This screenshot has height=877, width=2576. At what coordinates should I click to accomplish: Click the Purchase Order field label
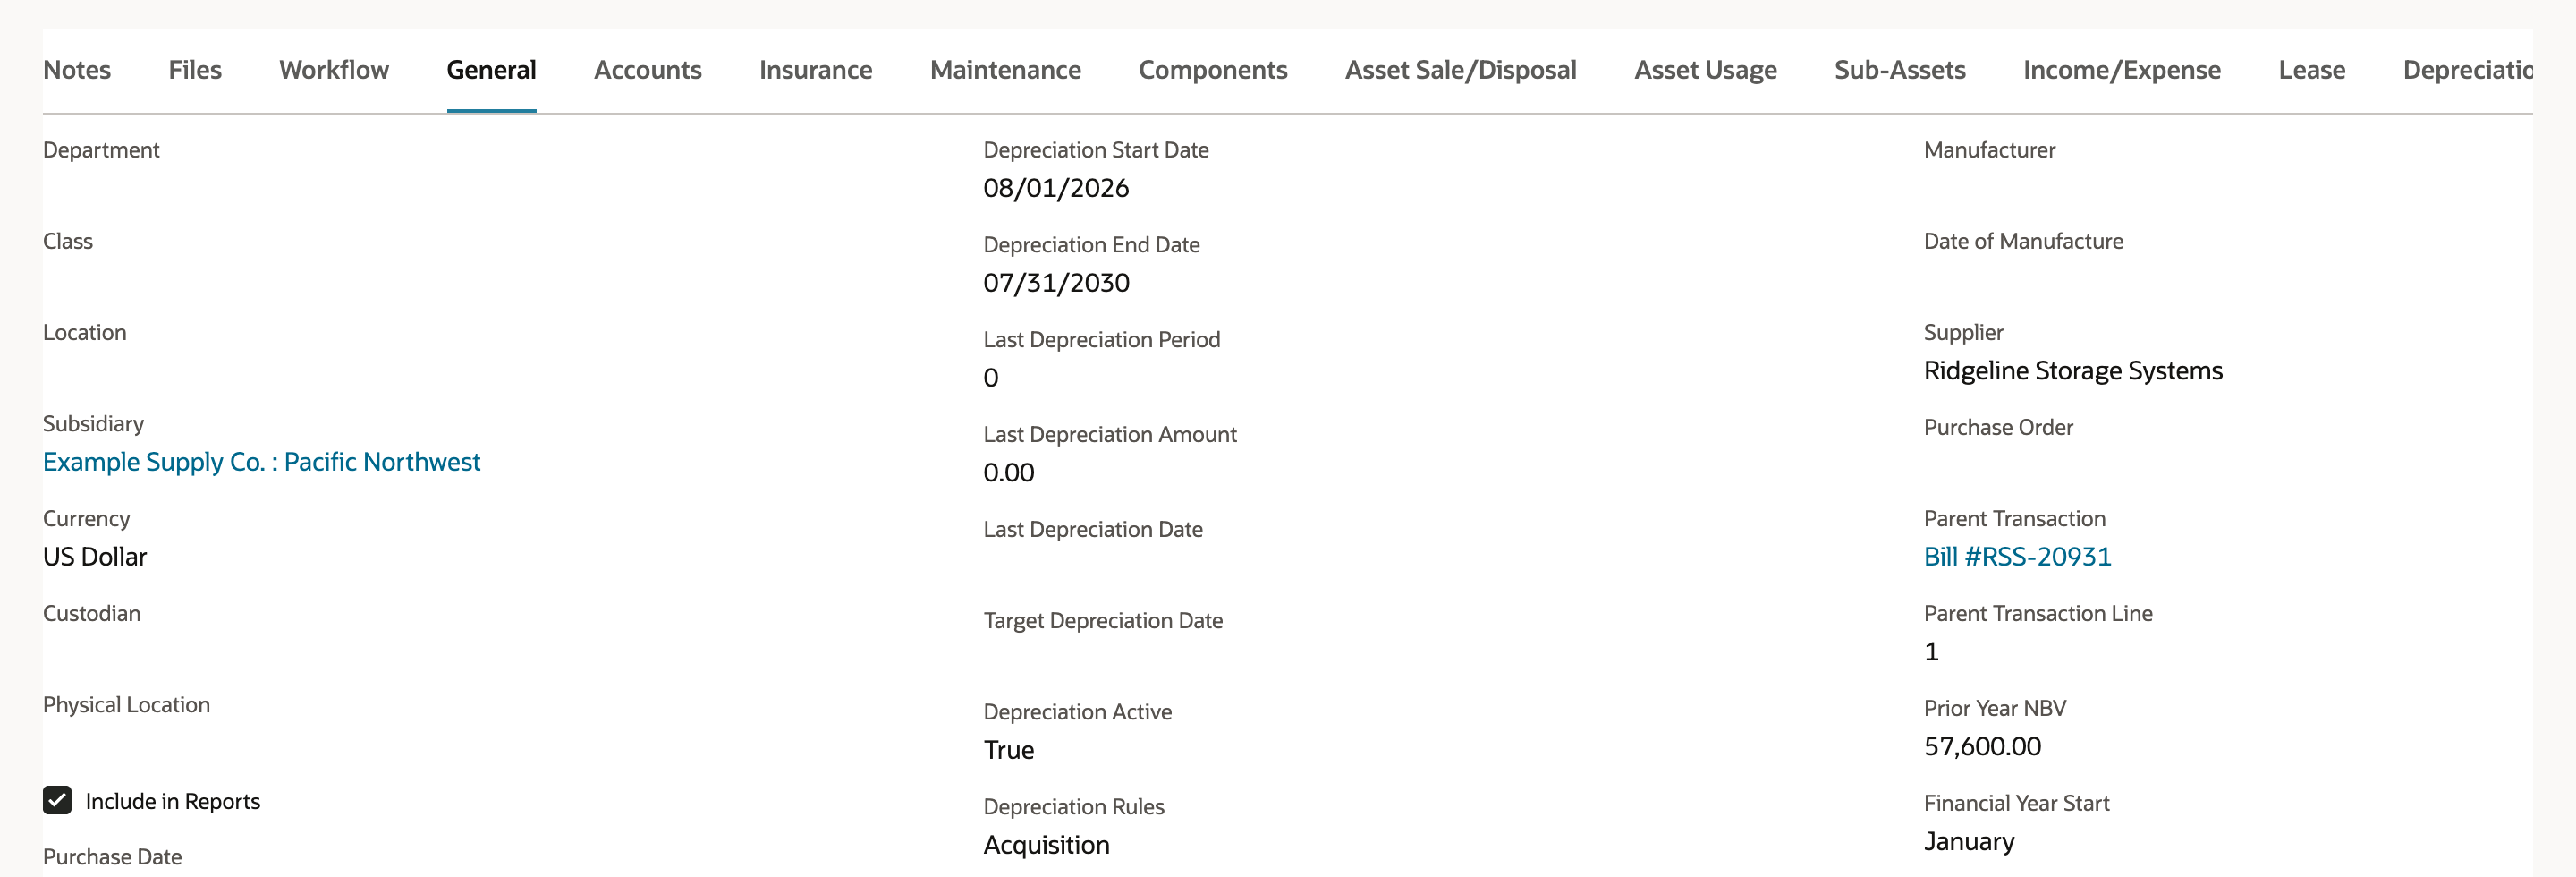point(1998,427)
